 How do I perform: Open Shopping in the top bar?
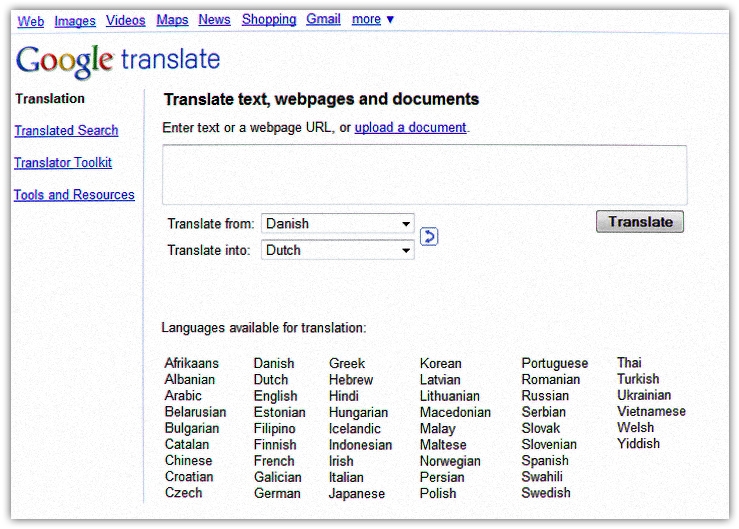coord(269,19)
